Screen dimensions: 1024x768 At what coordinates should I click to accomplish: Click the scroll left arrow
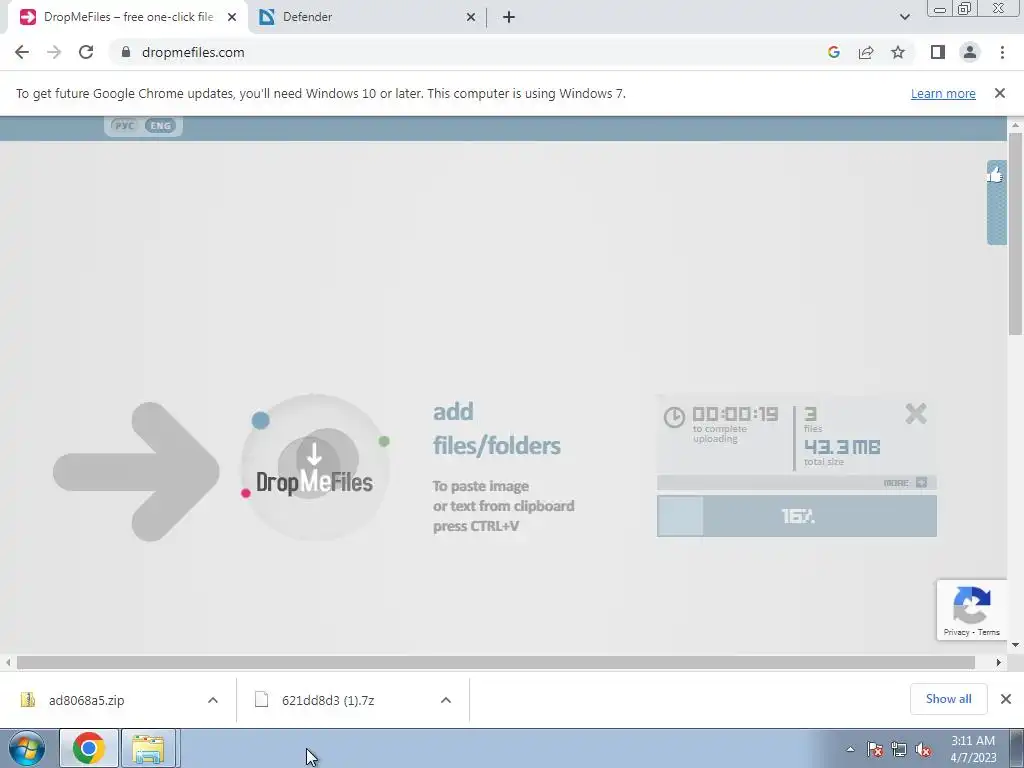tap(8, 662)
